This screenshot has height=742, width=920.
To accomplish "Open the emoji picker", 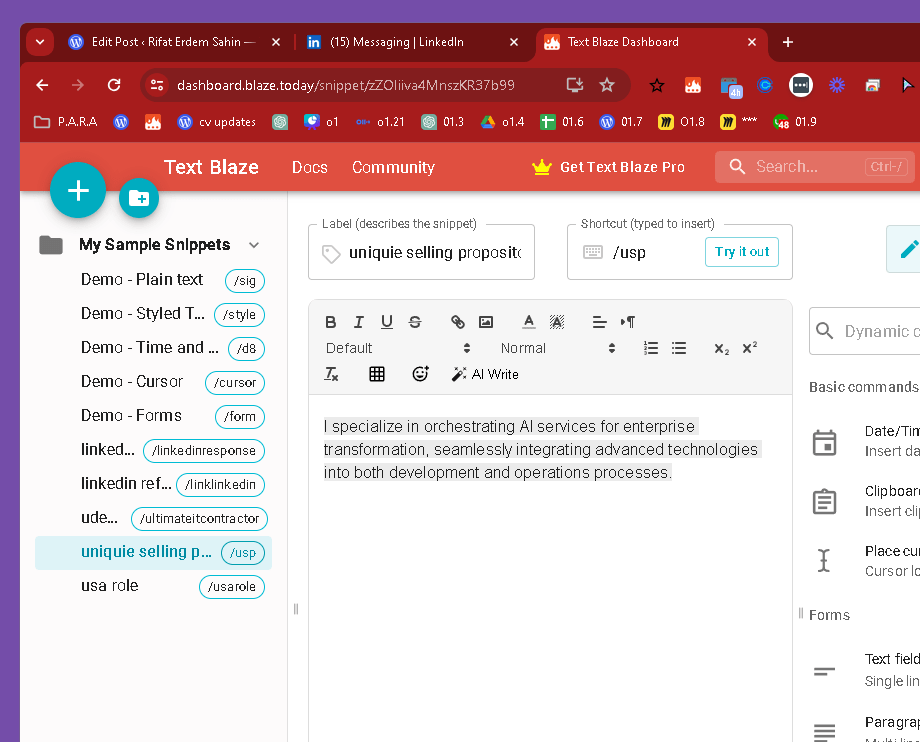I will (420, 374).
